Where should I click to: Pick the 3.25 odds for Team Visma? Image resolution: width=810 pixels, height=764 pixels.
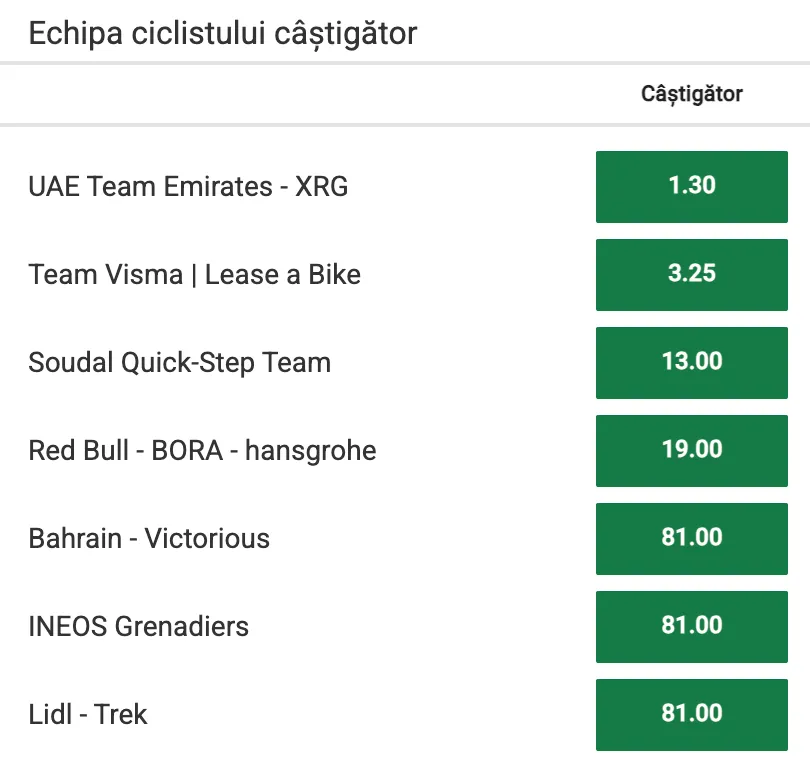[692, 274]
